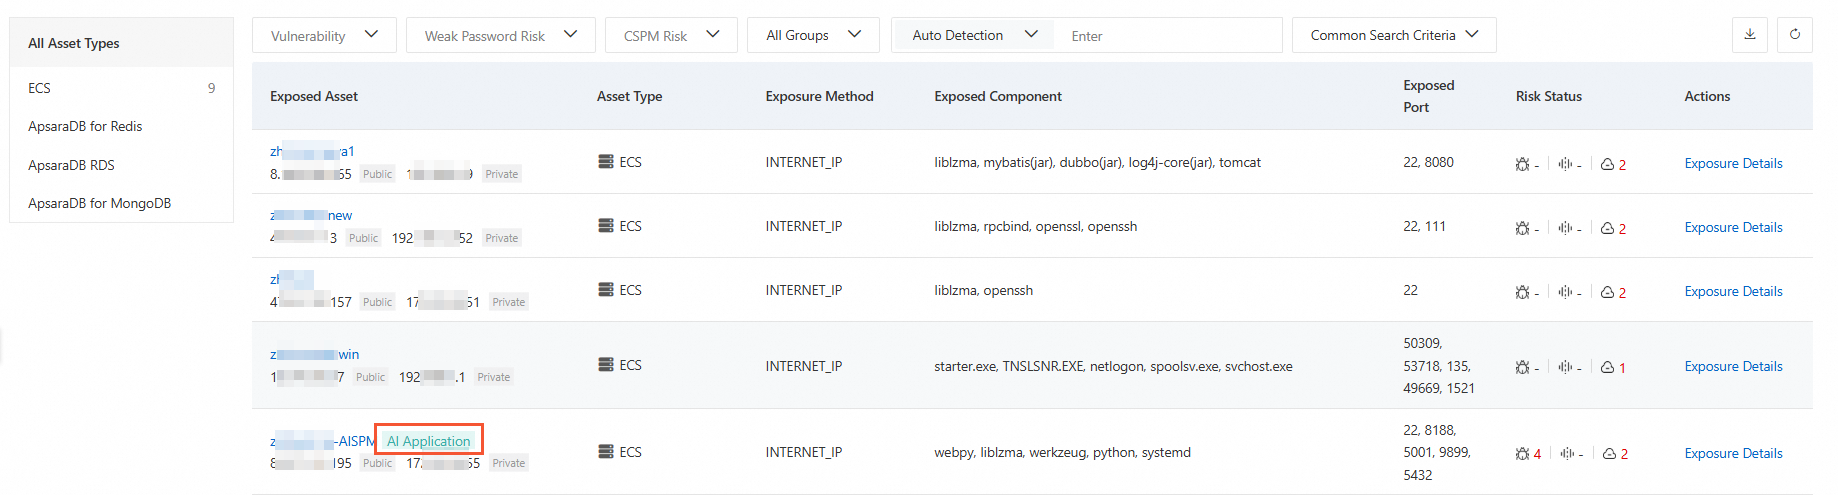Image resolution: width=1838 pixels, height=495 pixels.
Task: Click weak password icon in the AISPM row
Action: (x=1566, y=454)
